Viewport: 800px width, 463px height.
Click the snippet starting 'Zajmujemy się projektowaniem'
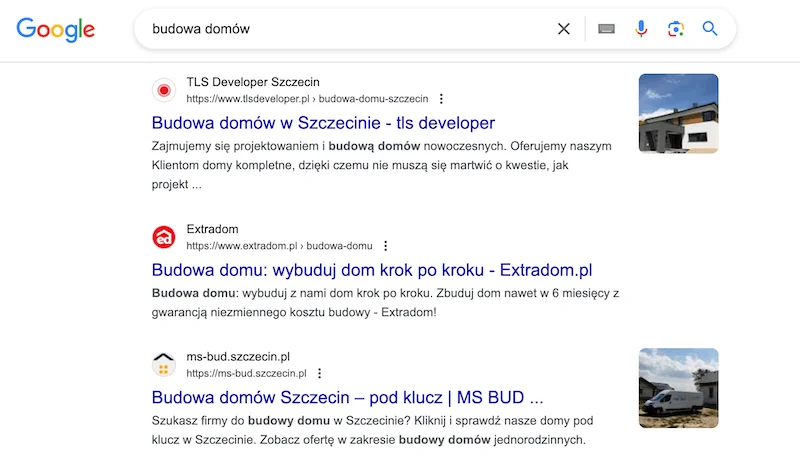[x=382, y=165]
